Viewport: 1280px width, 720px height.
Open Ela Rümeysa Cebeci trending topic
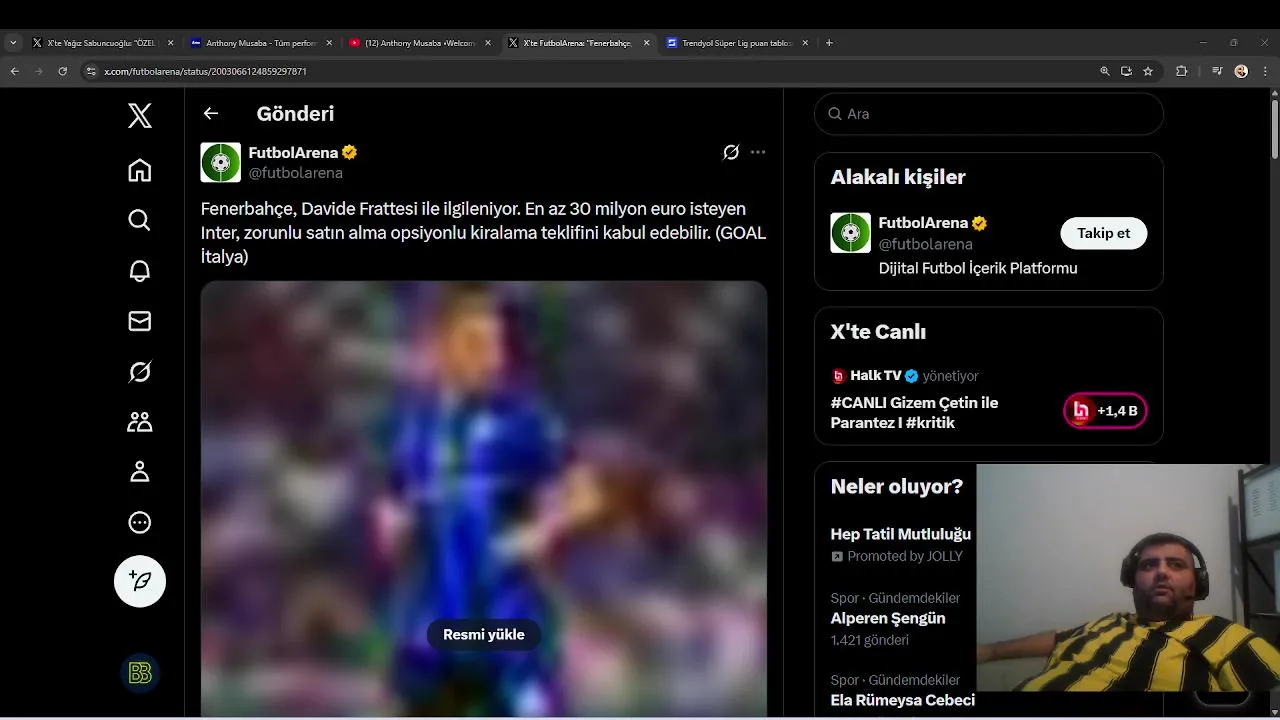[x=903, y=700]
